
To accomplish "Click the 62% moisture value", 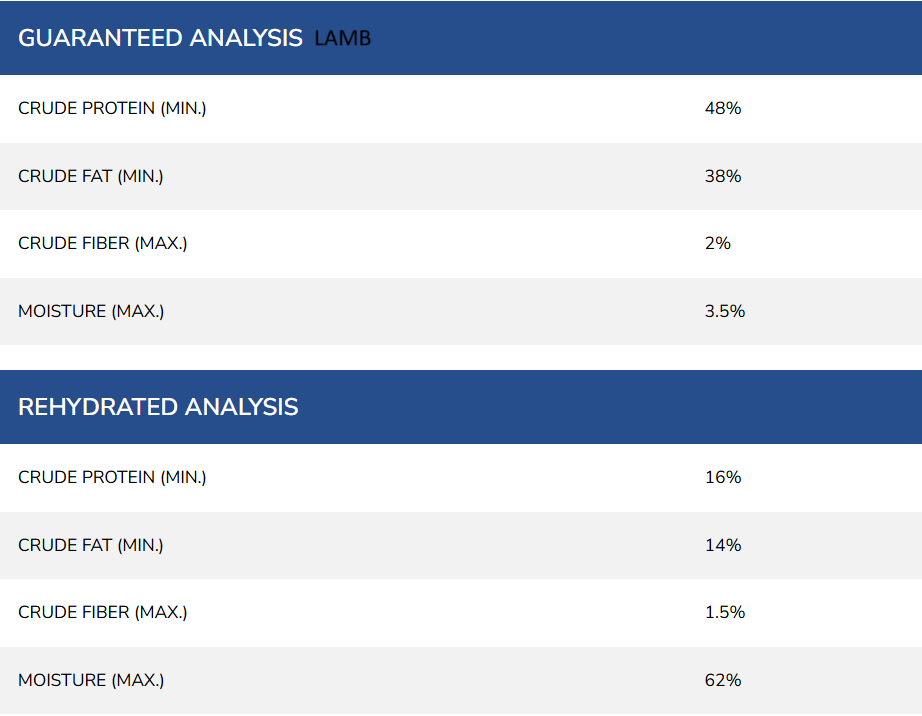I will point(723,680).
